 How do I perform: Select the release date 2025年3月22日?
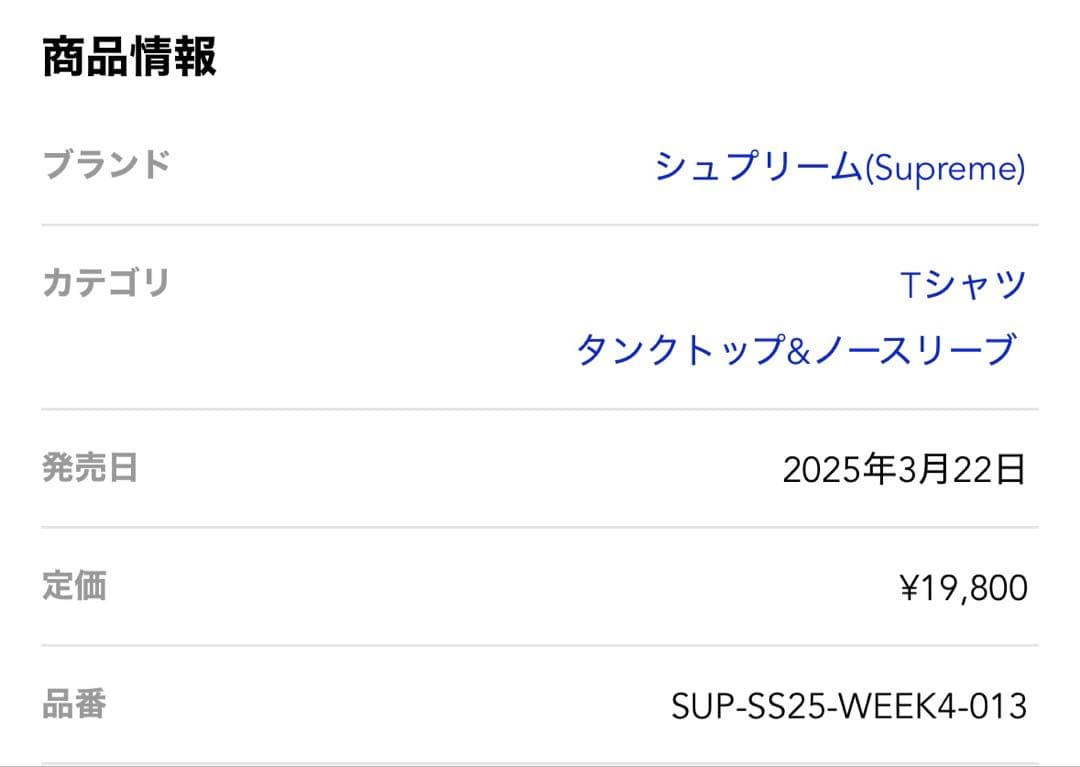point(904,467)
